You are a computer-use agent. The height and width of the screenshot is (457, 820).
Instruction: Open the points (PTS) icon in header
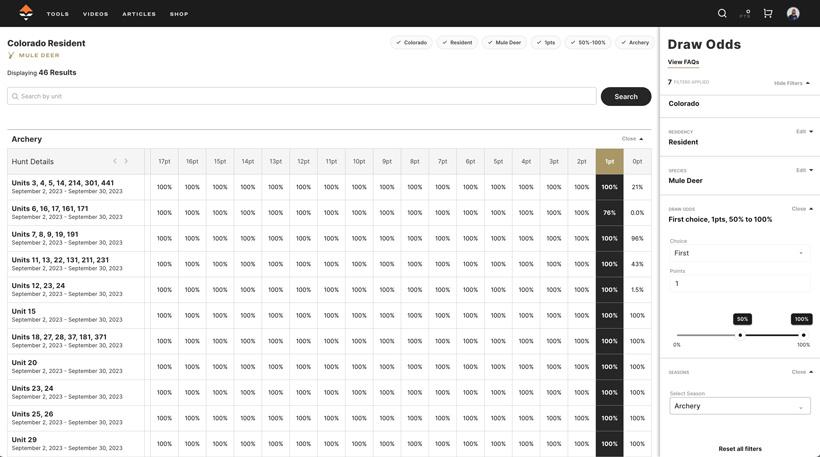click(745, 13)
